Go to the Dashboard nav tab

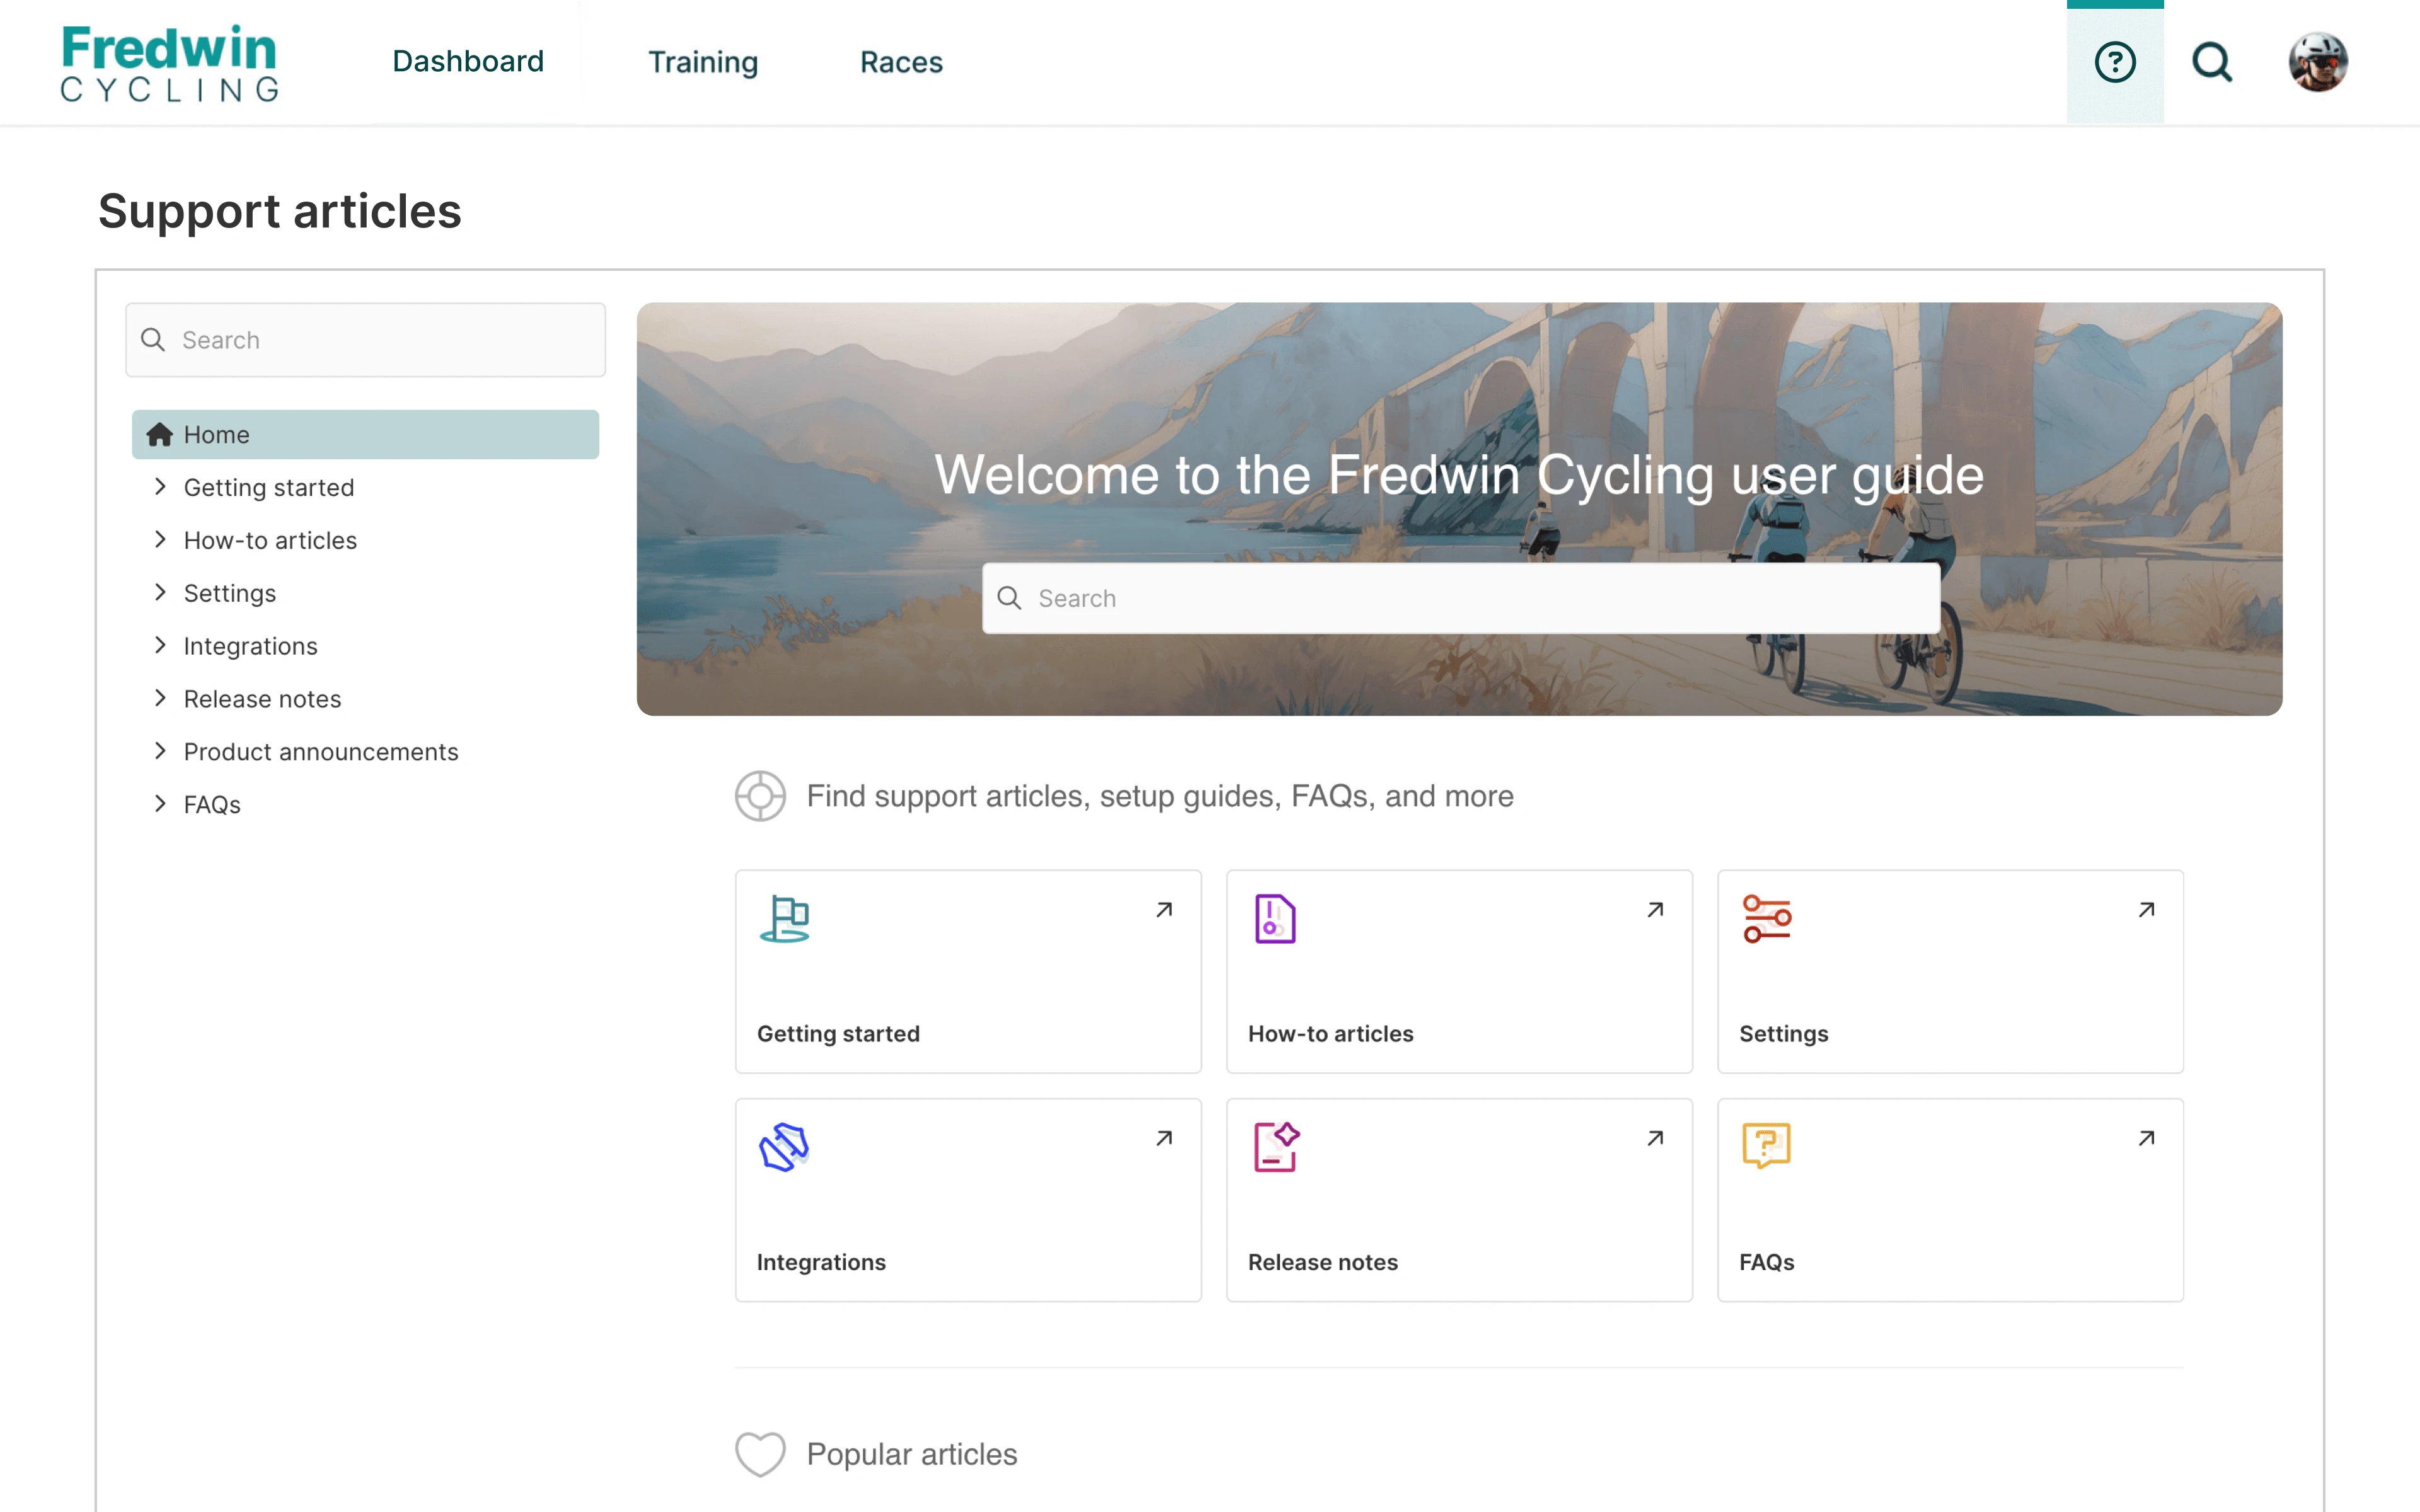coord(468,62)
